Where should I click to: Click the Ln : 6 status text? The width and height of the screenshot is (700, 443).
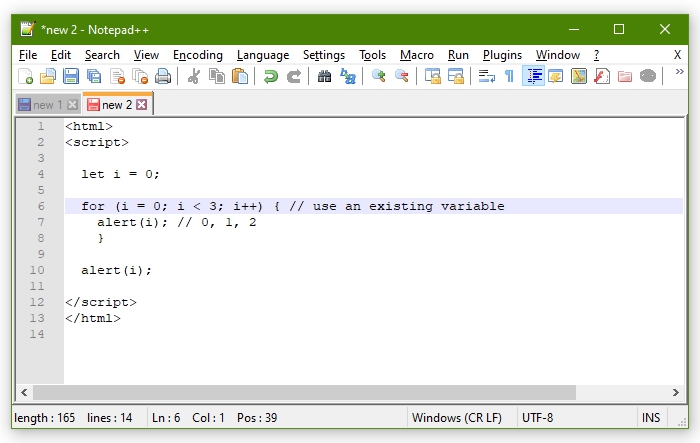[166, 418]
